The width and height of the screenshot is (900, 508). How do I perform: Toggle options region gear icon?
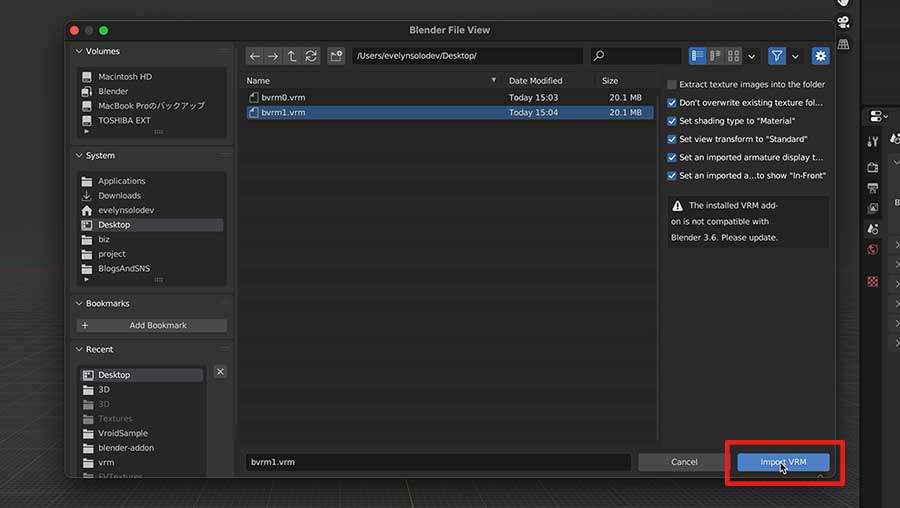(x=820, y=56)
